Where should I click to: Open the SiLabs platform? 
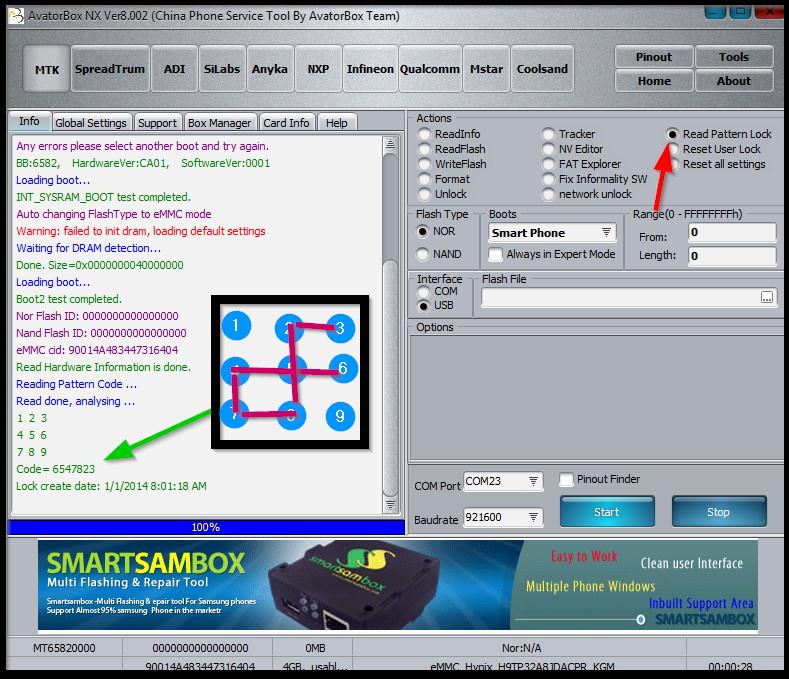pos(222,69)
